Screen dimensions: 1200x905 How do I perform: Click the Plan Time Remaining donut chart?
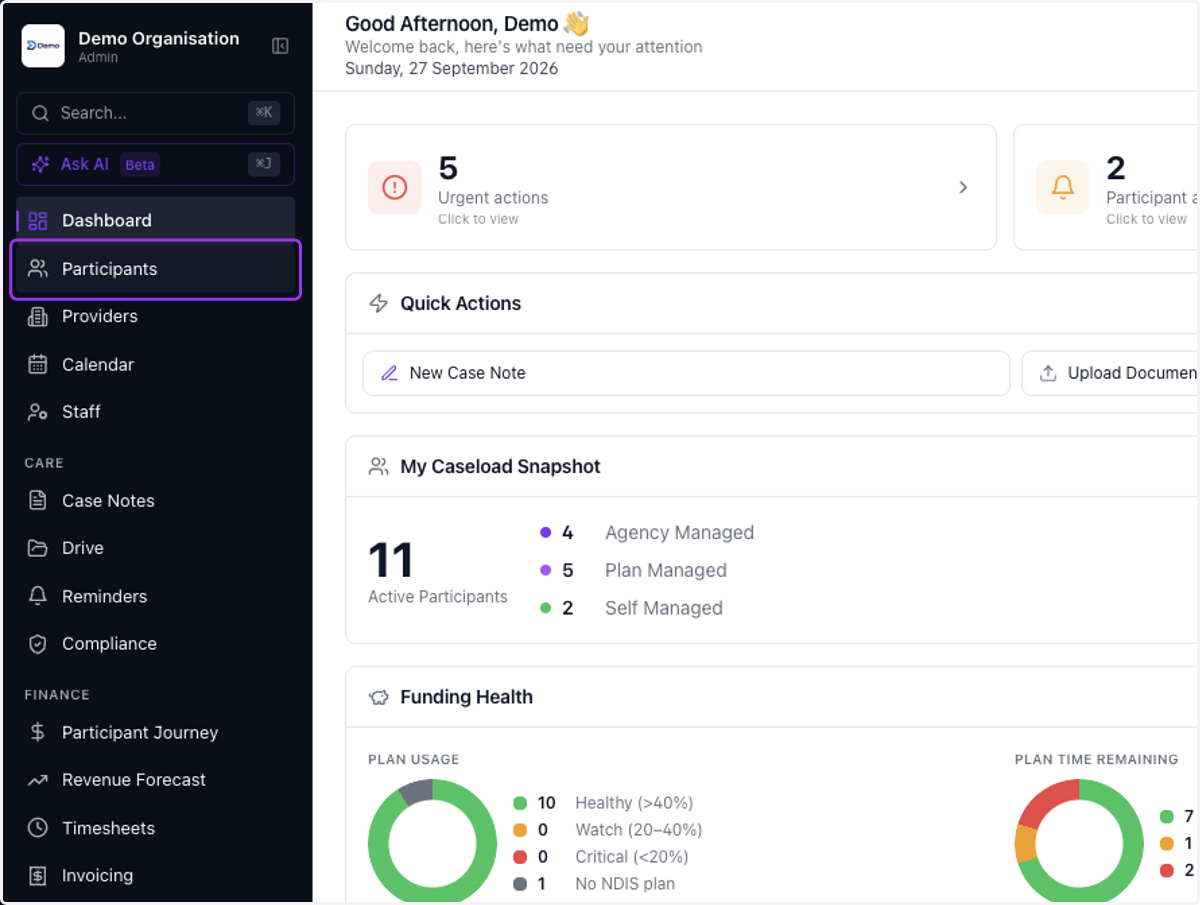(1080, 843)
